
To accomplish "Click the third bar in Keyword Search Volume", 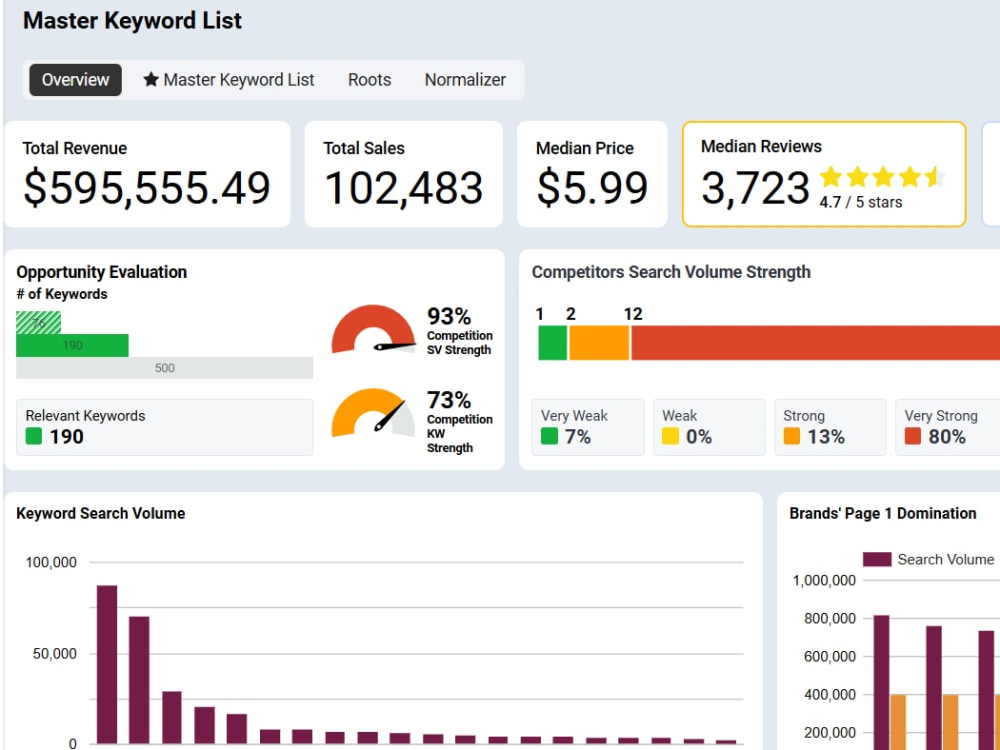I will tap(172, 717).
